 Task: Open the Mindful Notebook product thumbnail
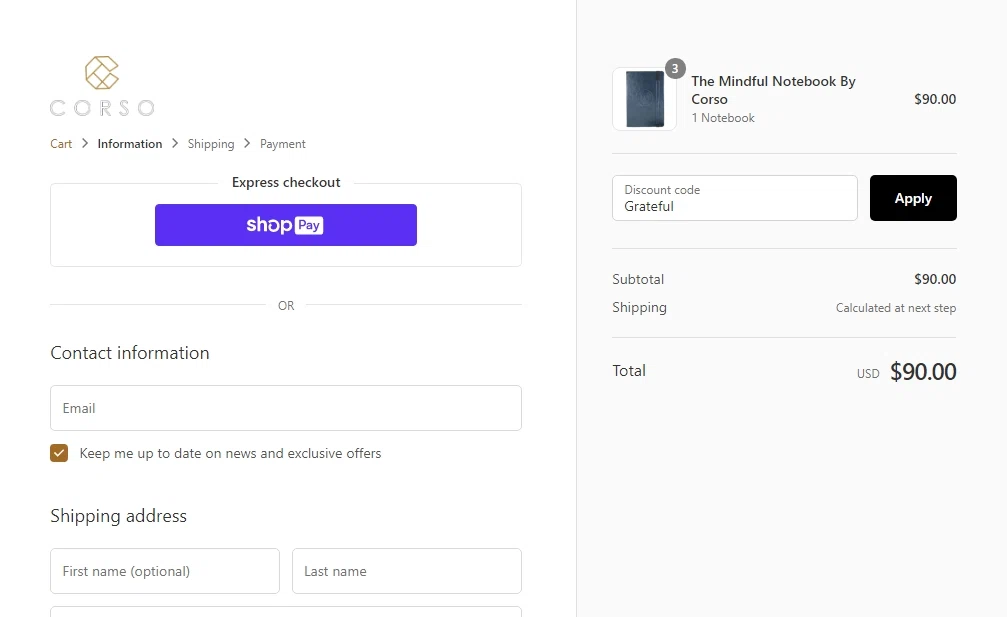click(644, 99)
